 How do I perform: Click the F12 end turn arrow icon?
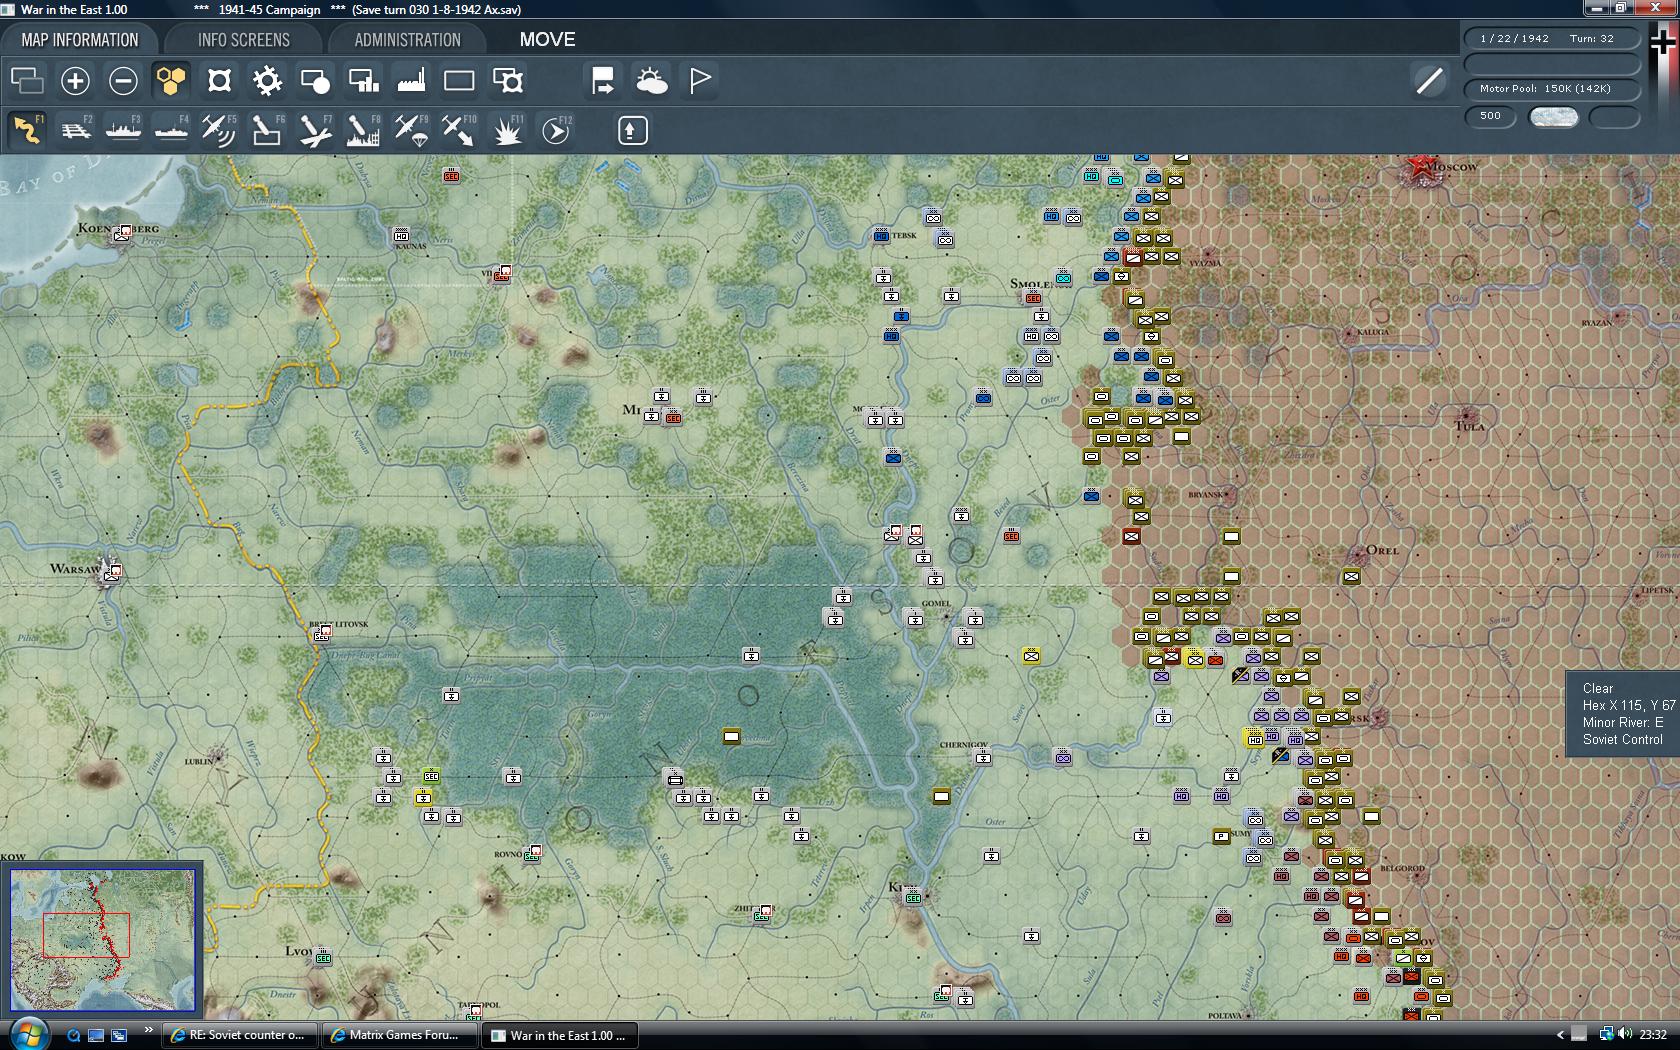click(555, 130)
